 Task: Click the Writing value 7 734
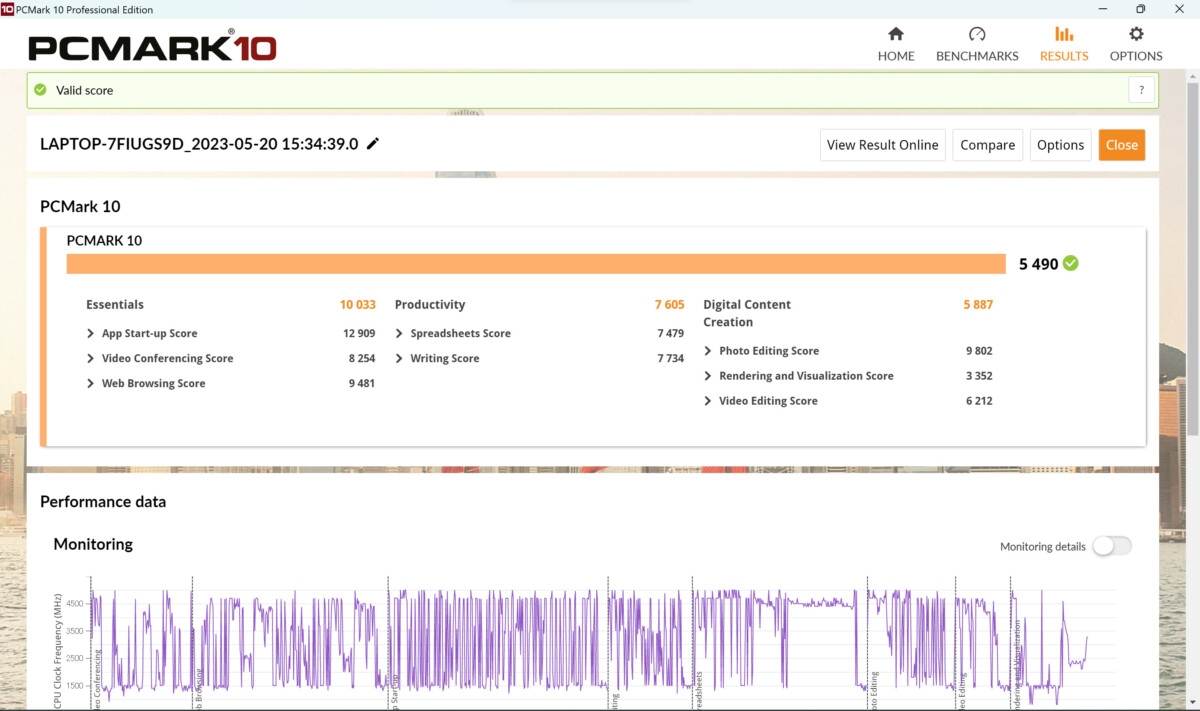tap(671, 358)
